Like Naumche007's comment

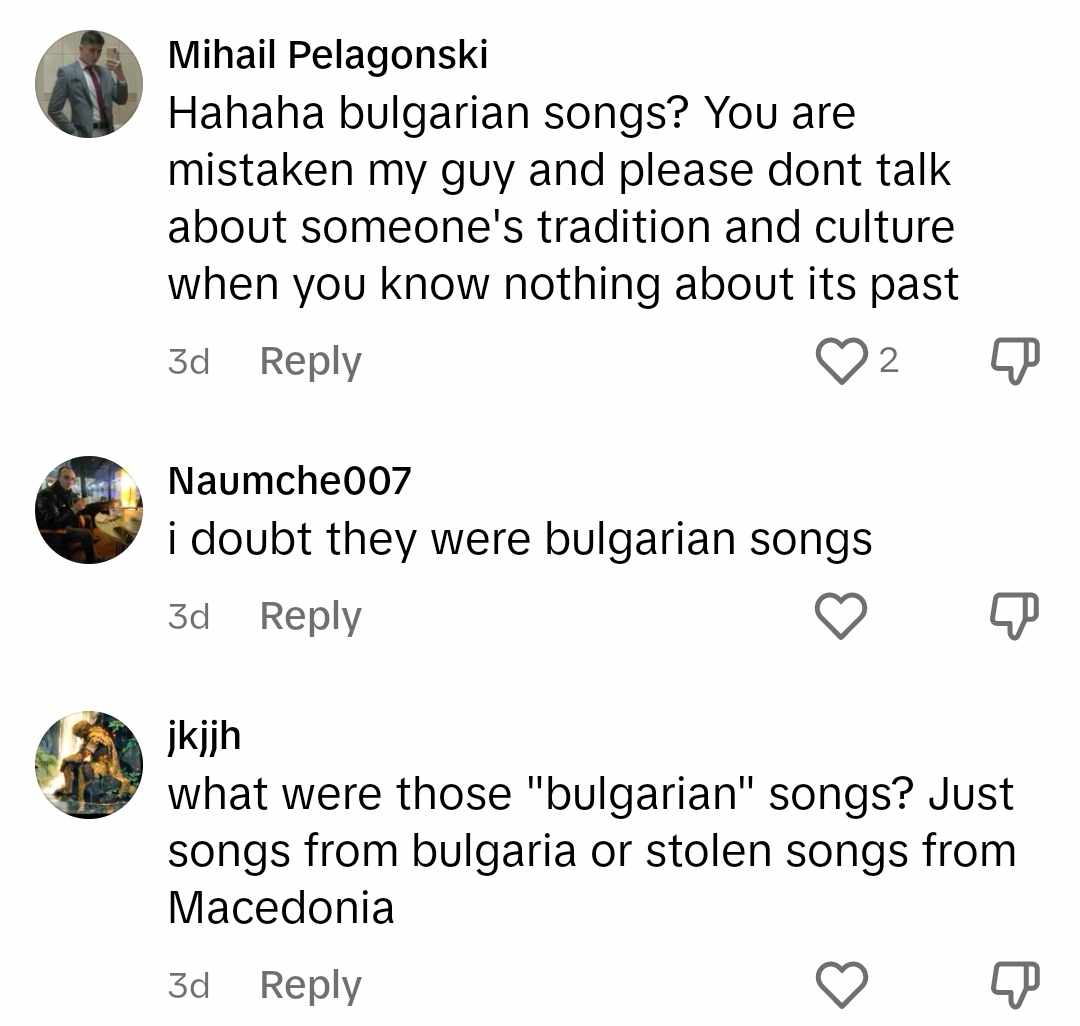click(841, 616)
